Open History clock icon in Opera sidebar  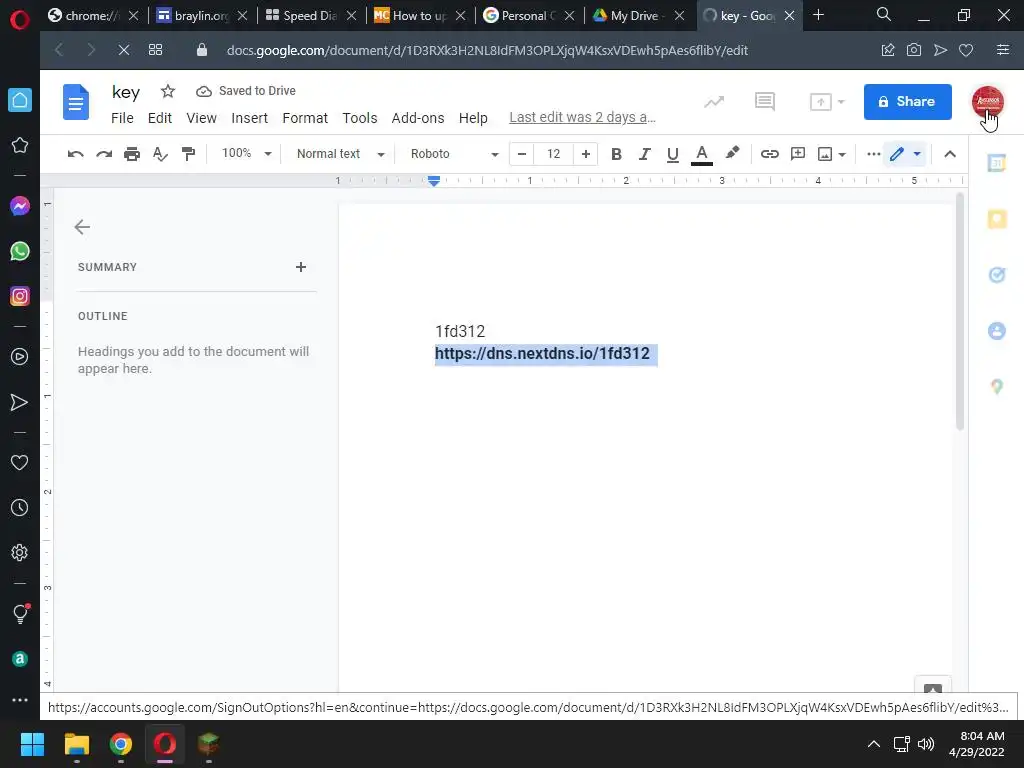click(20, 507)
